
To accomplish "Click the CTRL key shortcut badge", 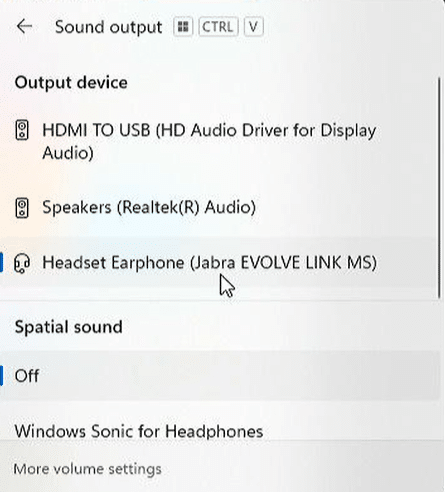I will coord(218,27).
